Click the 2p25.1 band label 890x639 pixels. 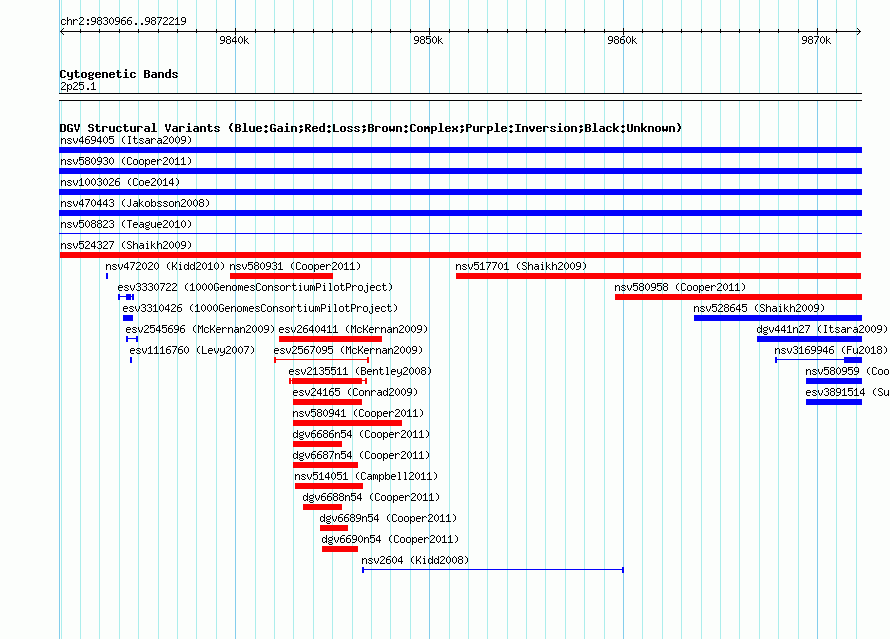point(78,86)
